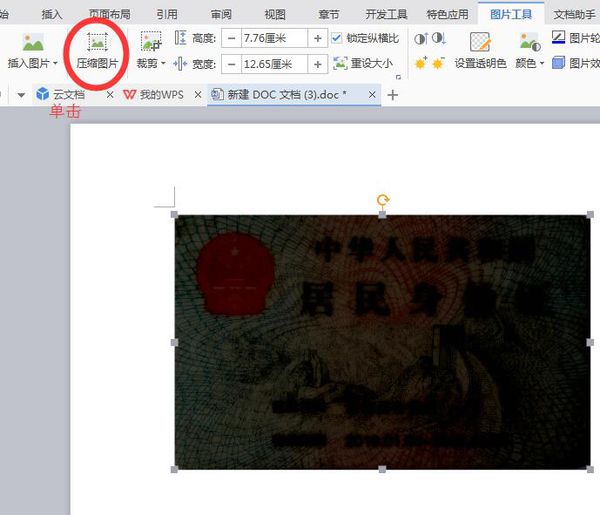
Task: Close the 我的WPS tab
Action: [x=198, y=95]
